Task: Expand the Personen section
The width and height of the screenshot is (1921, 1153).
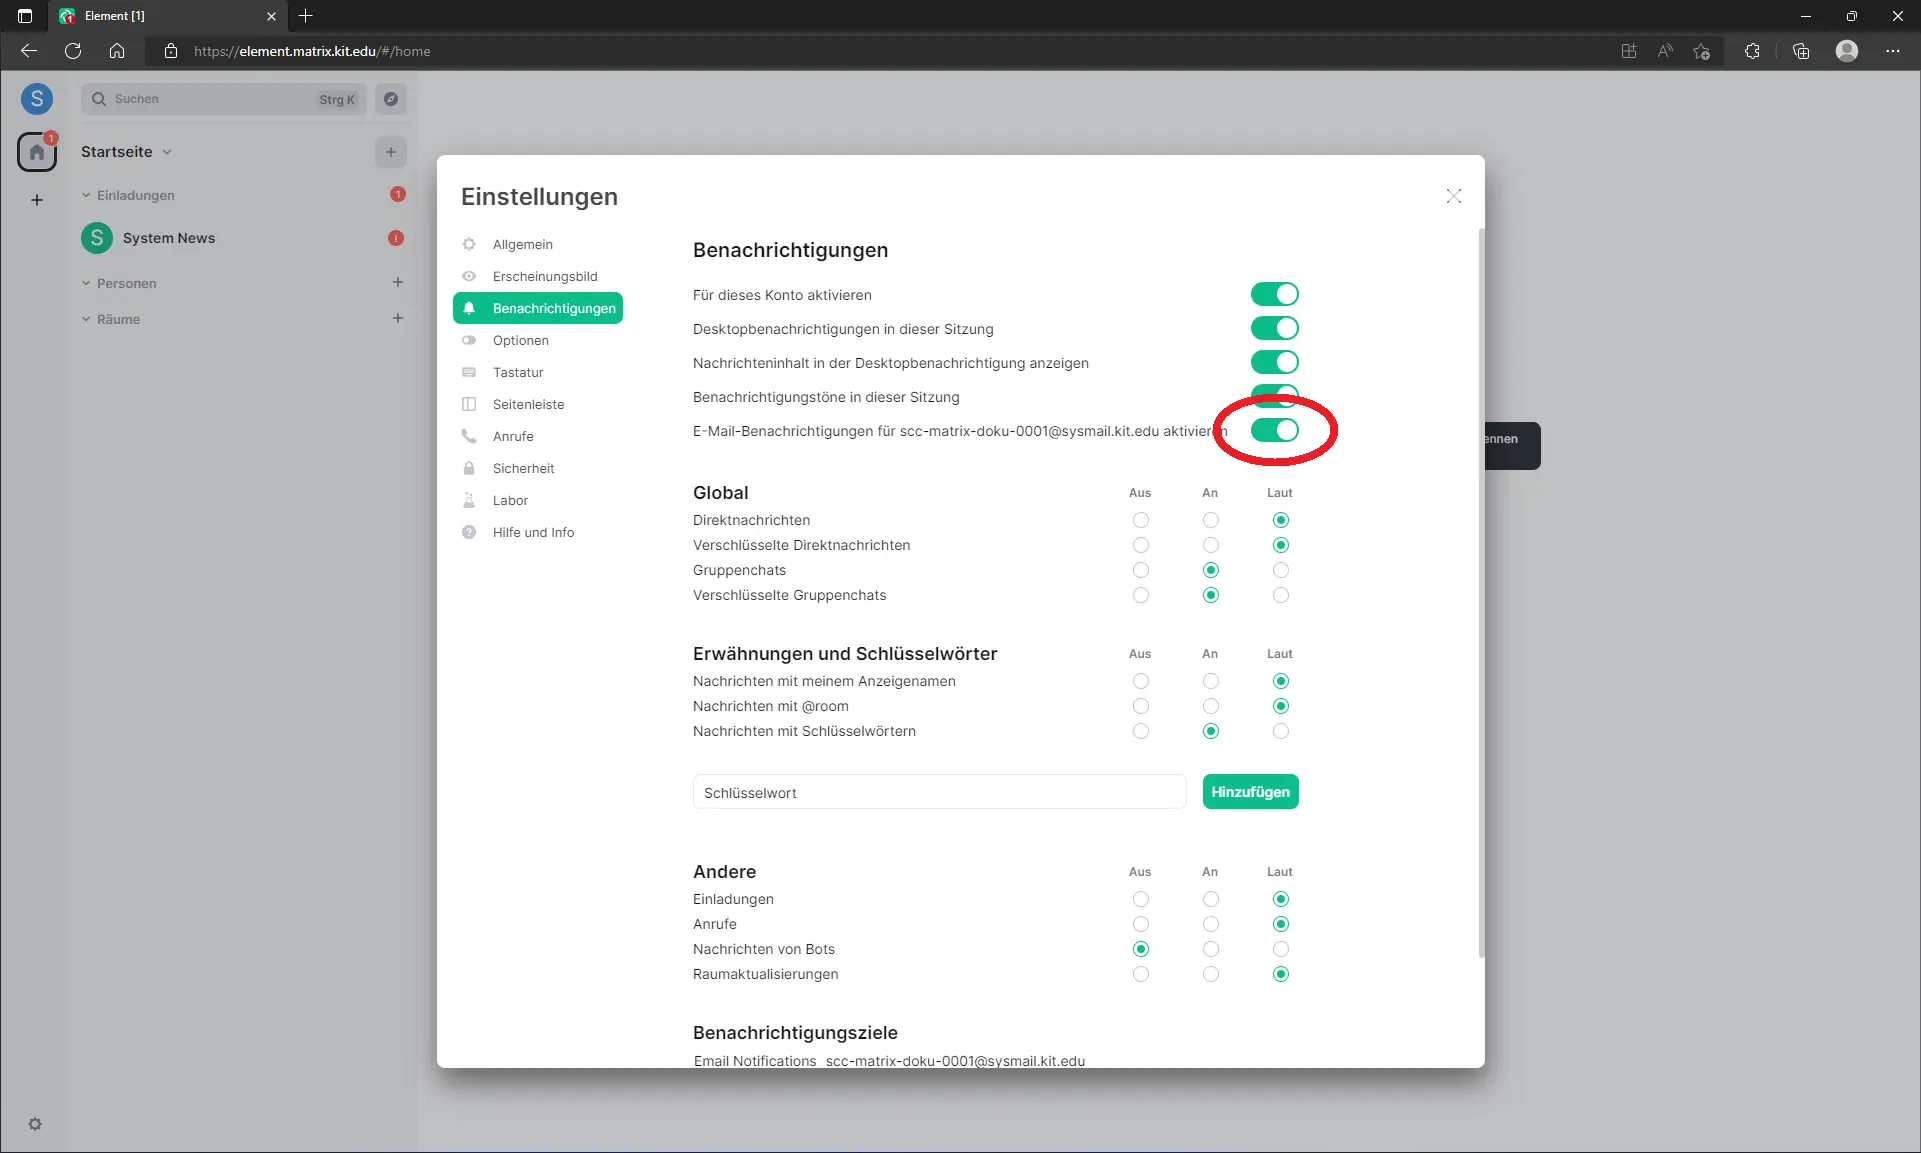Action: point(86,283)
